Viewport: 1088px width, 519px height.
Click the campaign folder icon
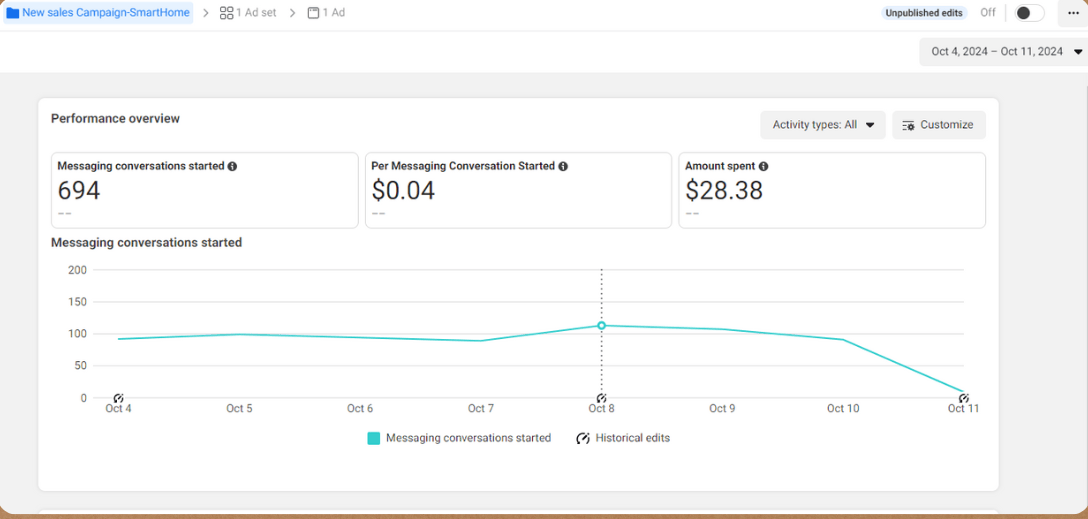pos(13,13)
